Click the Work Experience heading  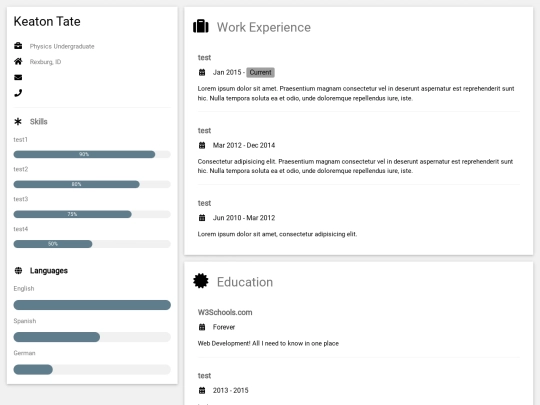pos(264,27)
